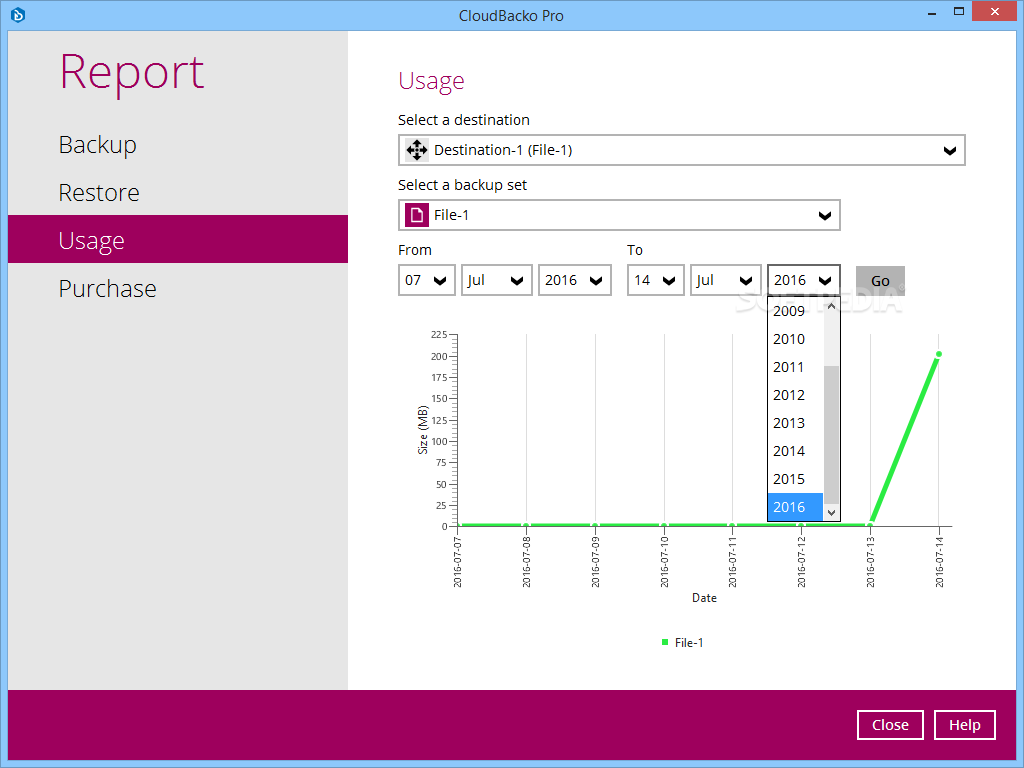Choose 2011 from the year list
This screenshot has height=768, width=1024.
(795, 368)
